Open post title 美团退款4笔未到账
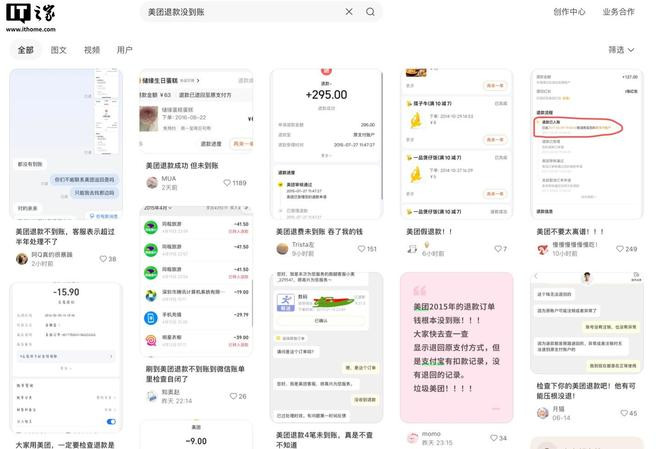Viewport: 660px width, 449px height. 325,440
